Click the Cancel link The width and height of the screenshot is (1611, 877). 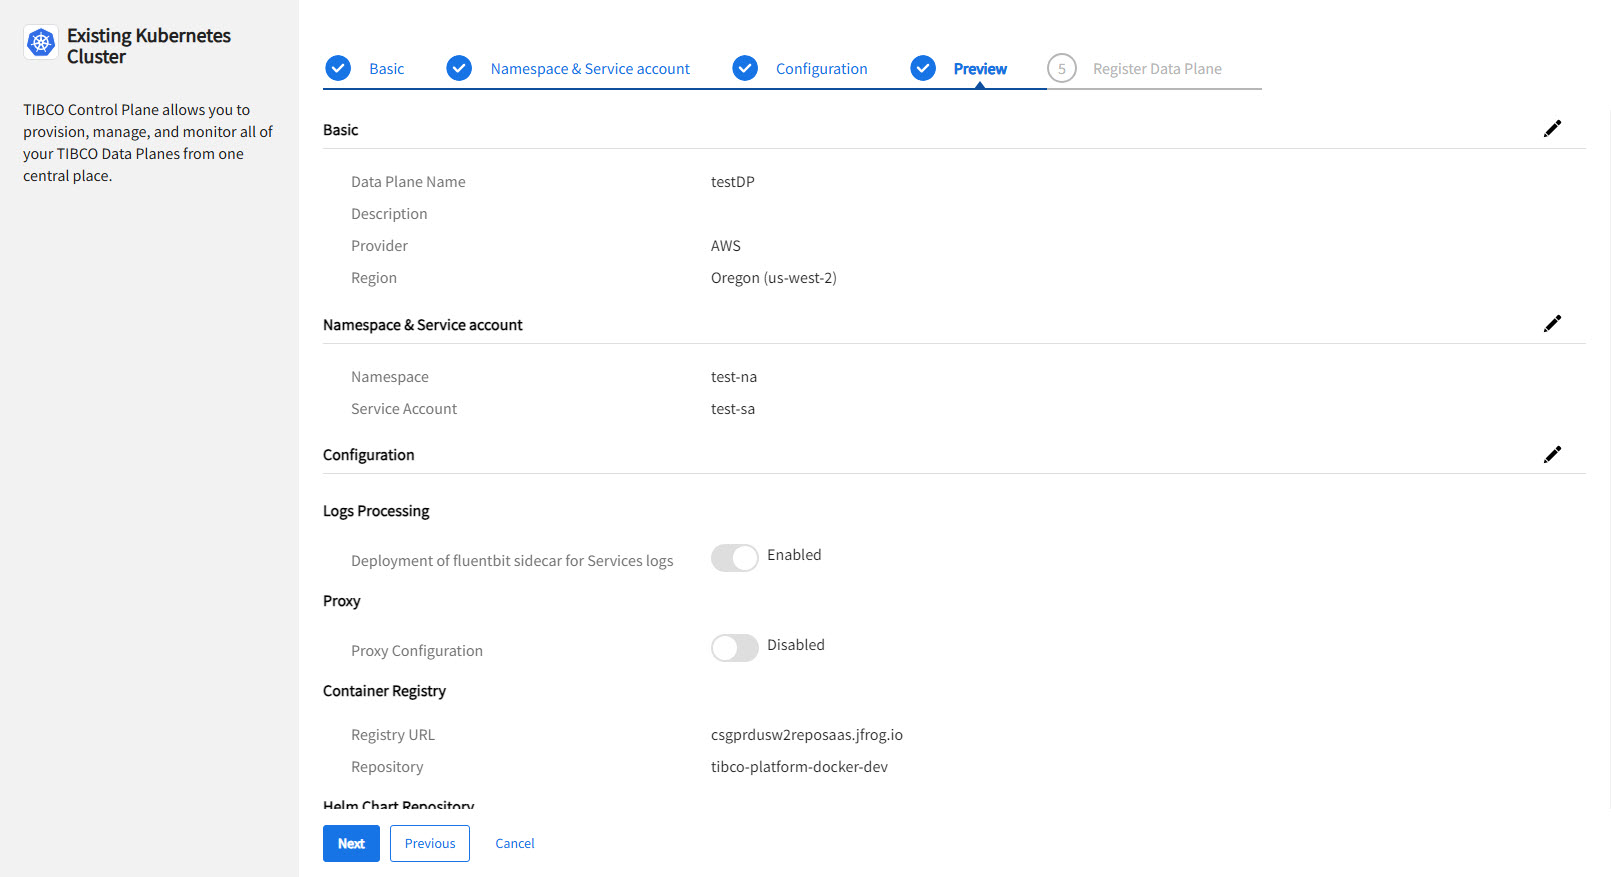(x=515, y=844)
